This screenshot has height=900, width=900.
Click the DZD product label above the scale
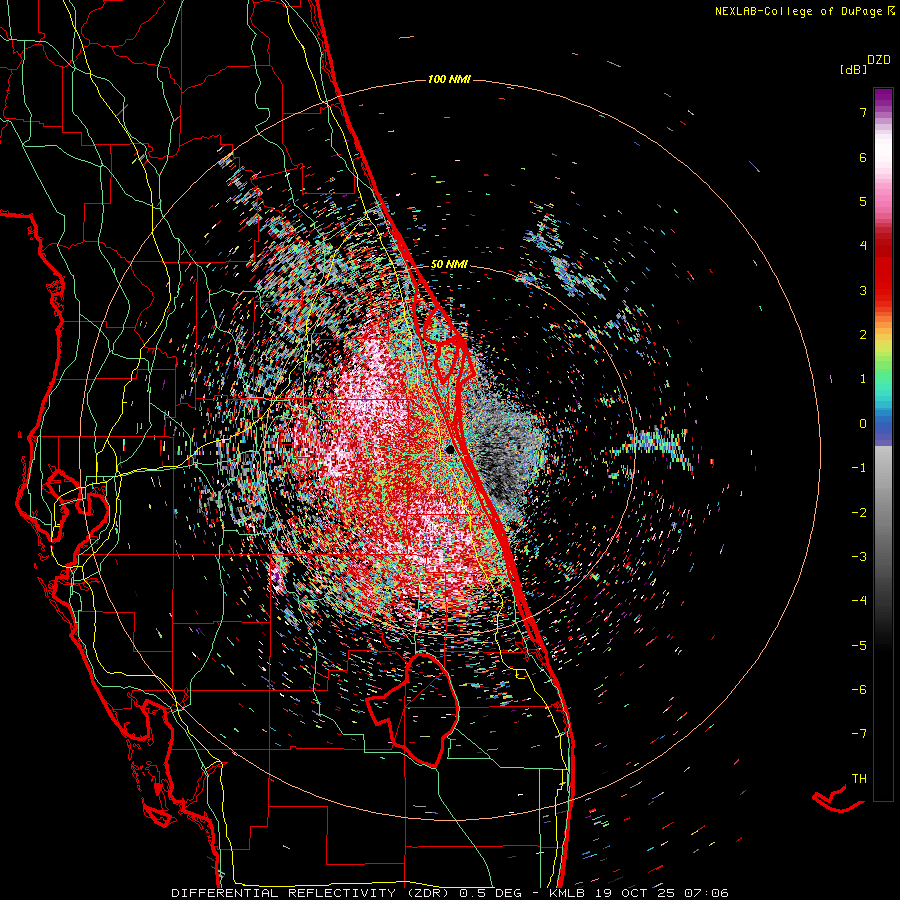879,60
